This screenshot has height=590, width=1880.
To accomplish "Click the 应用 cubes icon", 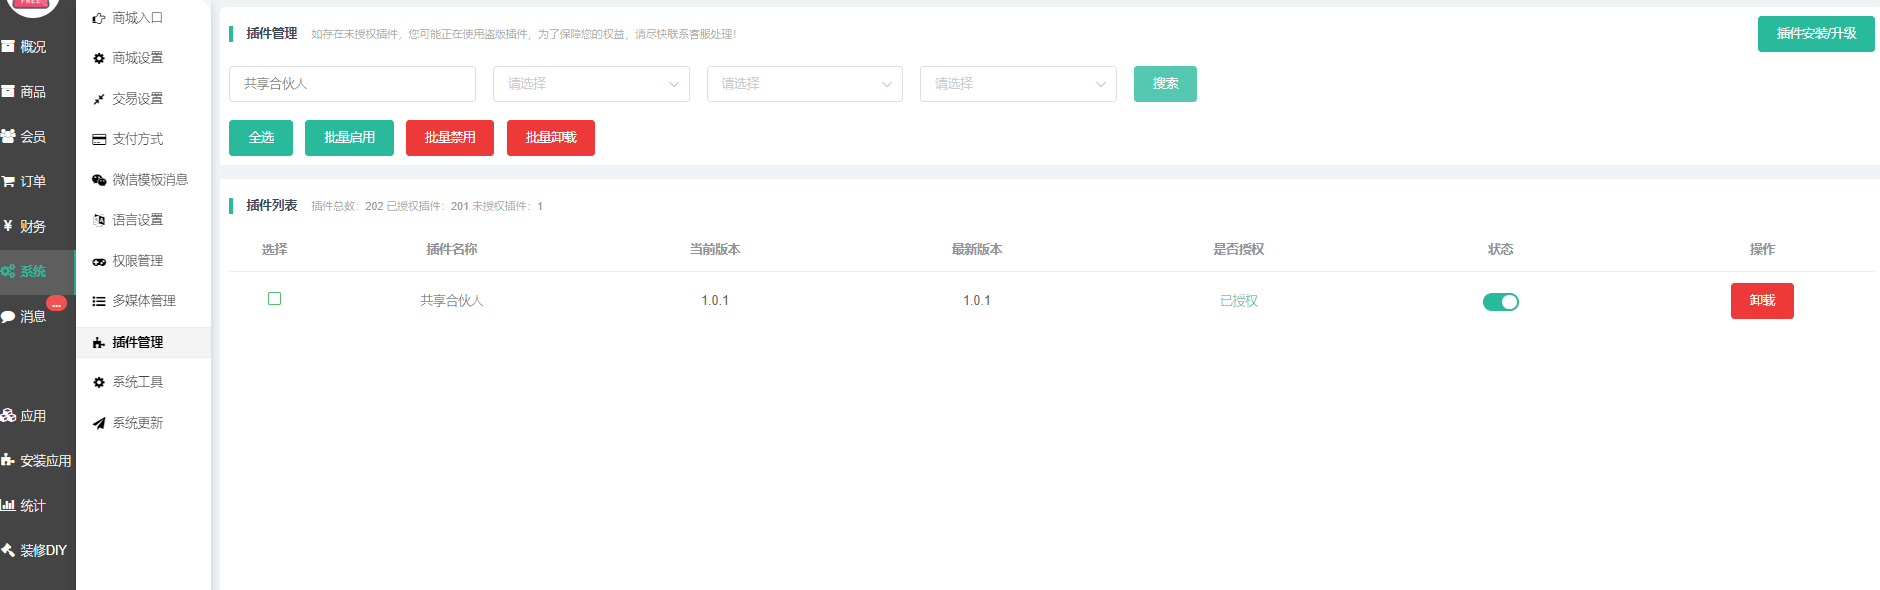I will coord(8,416).
